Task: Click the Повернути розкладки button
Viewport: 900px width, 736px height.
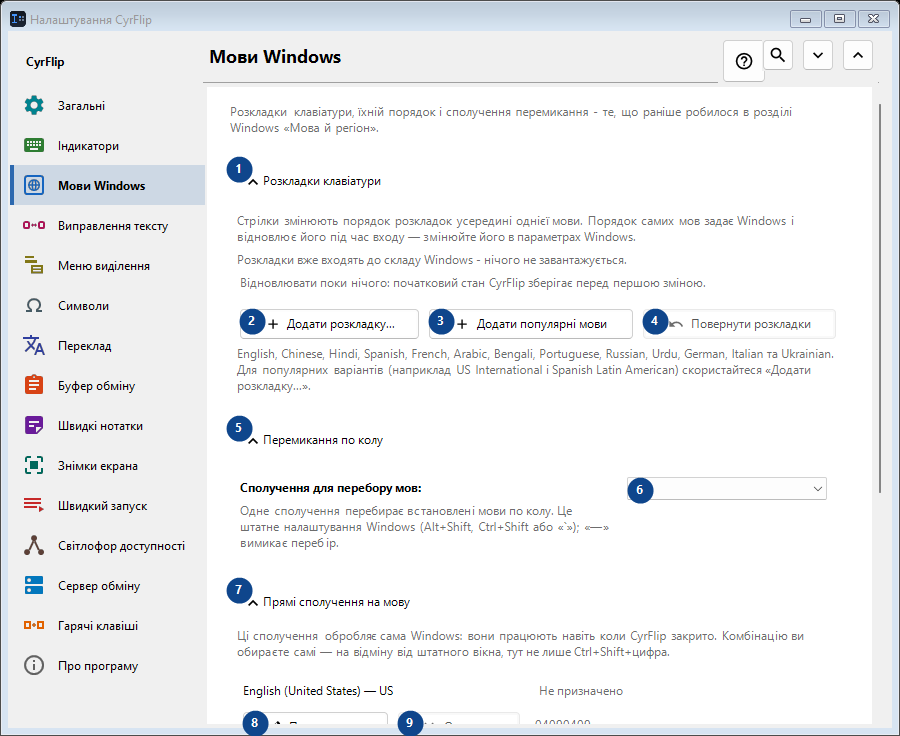Action: 739,324
